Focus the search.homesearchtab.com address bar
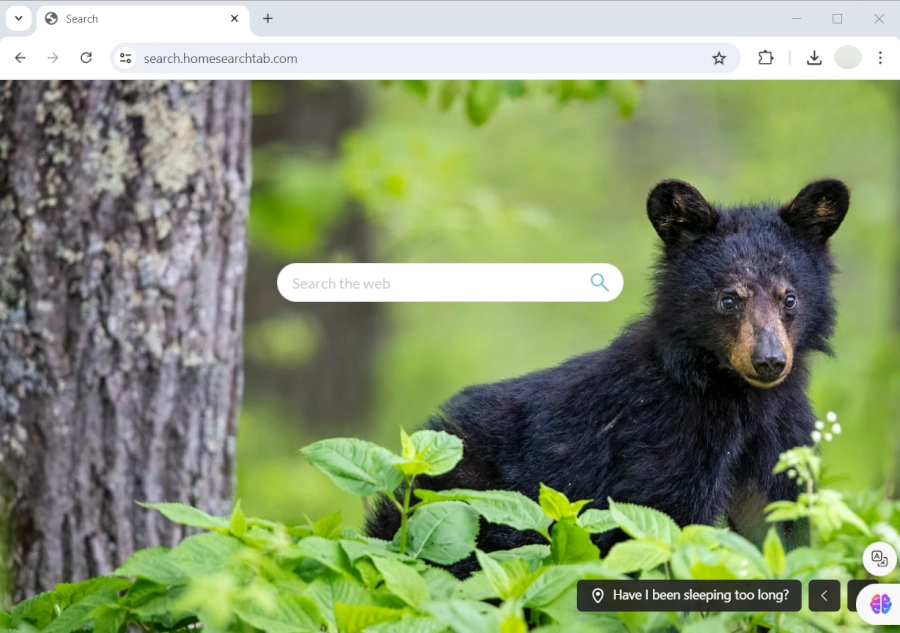 425,58
